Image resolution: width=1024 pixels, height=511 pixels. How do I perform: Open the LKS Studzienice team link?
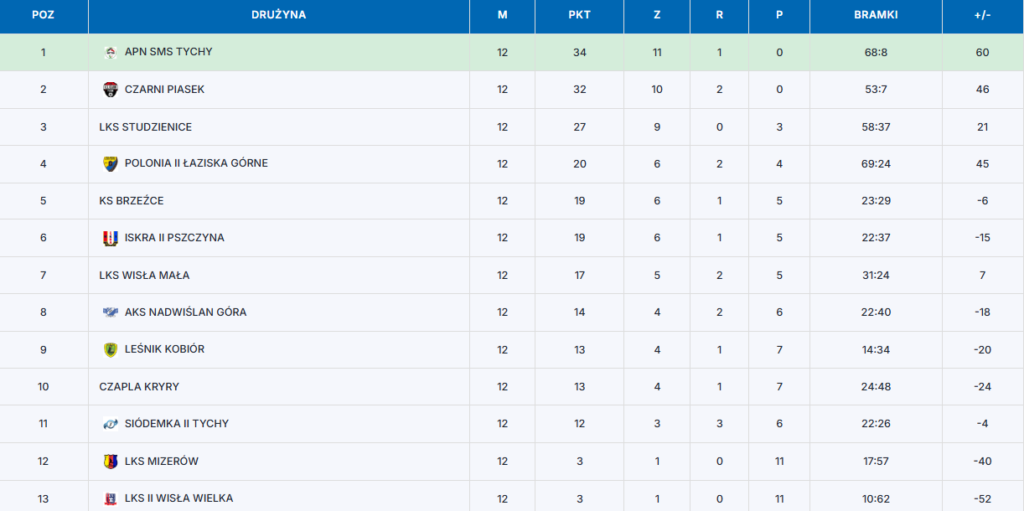pyautogui.click(x=145, y=127)
